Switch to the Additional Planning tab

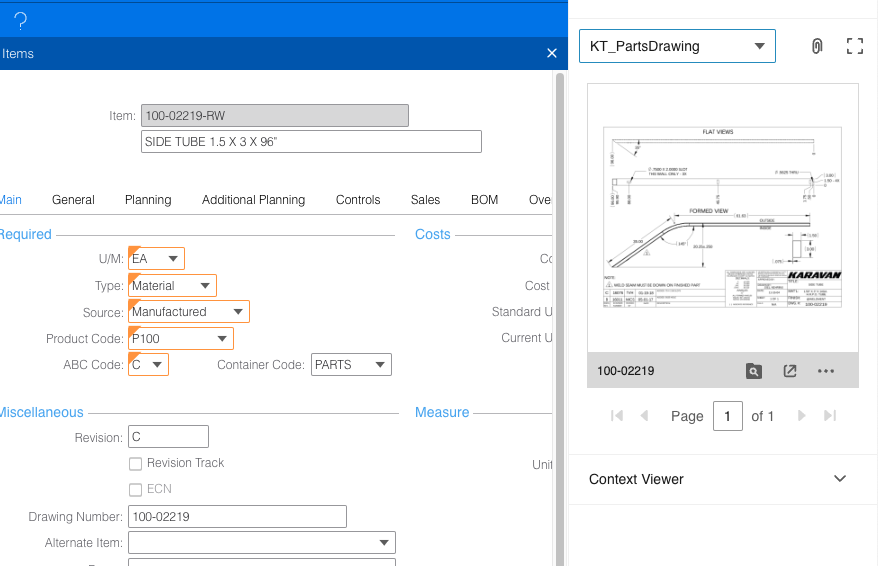tap(253, 200)
